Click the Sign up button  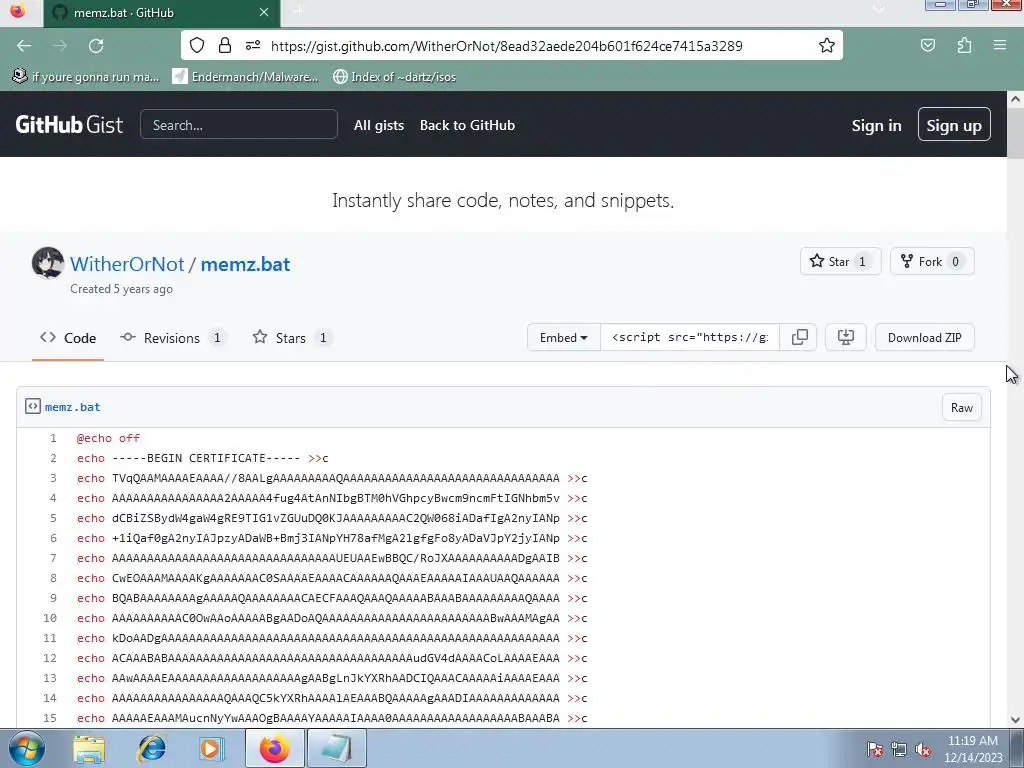pos(954,125)
